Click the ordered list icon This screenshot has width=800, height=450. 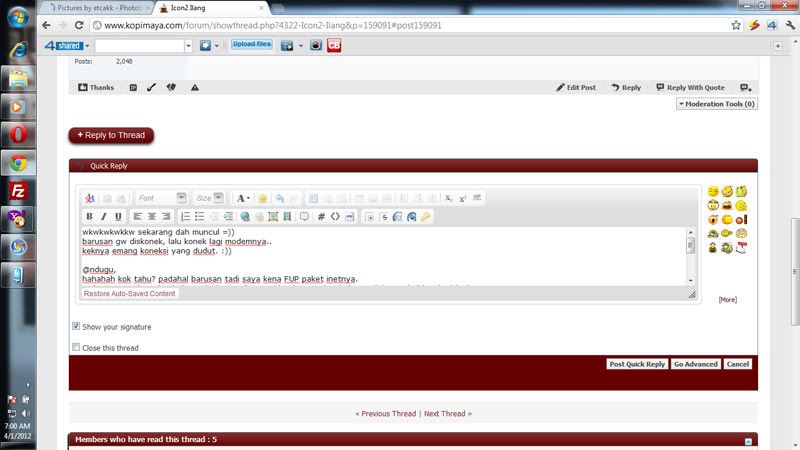tap(185, 216)
